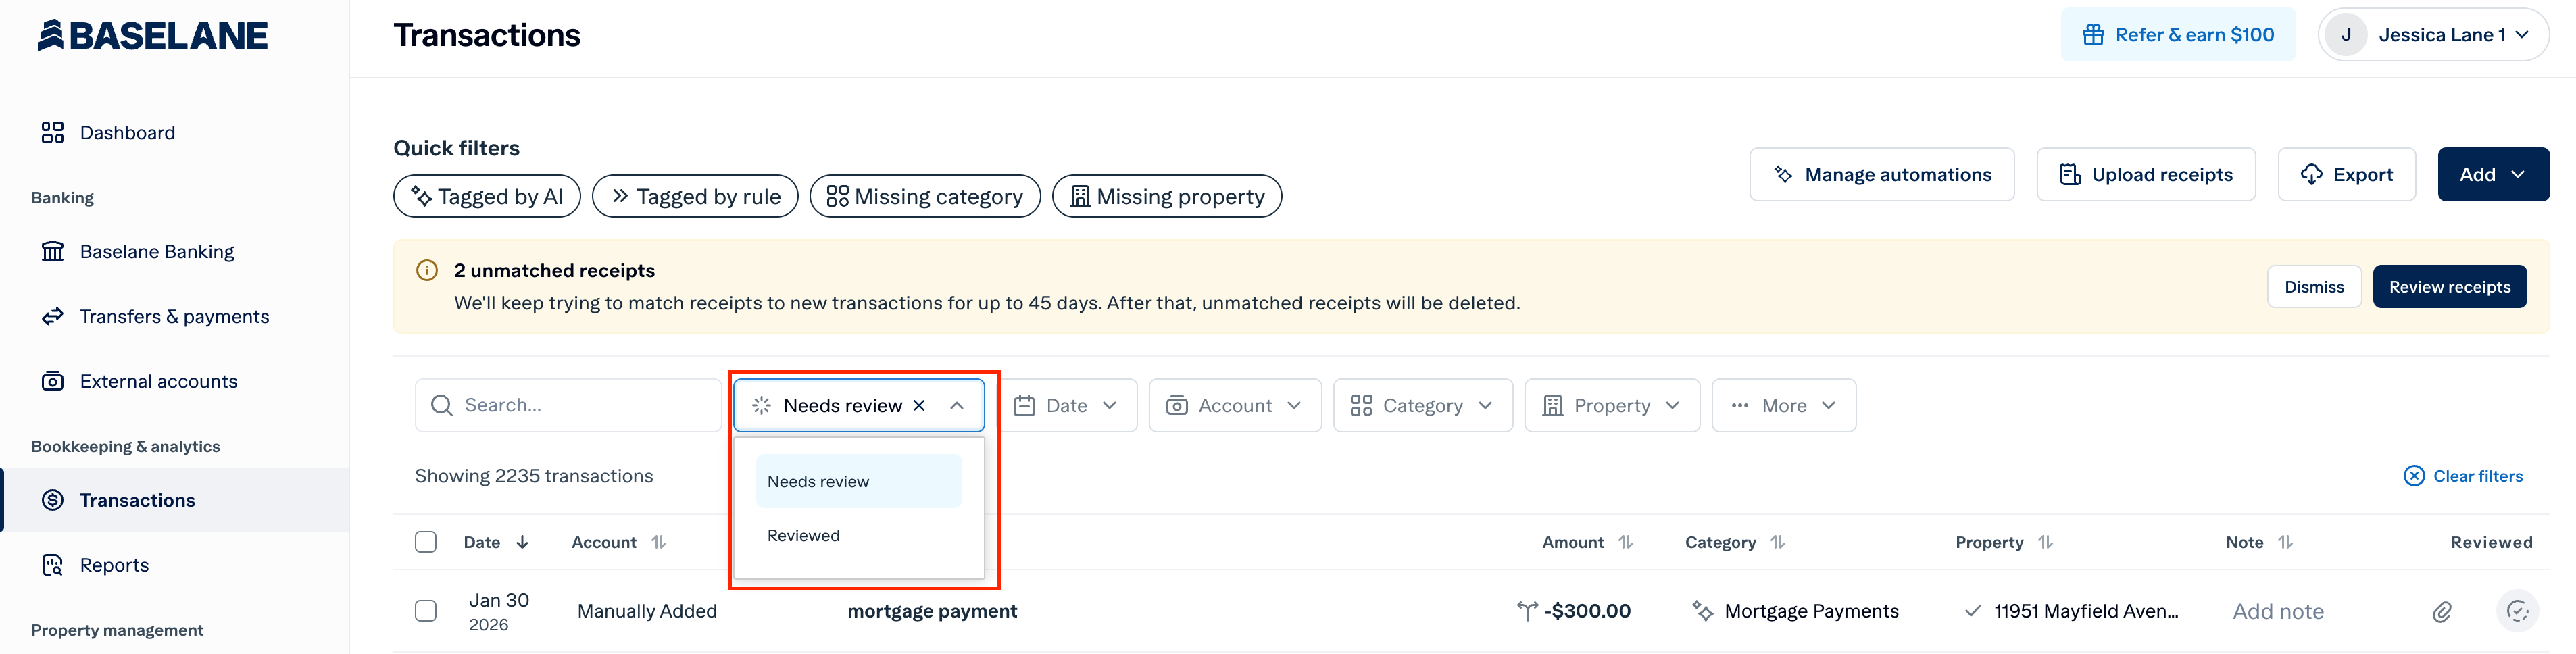
Task: Sort the Category column using the arrows icon
Action: [1777, 542]
